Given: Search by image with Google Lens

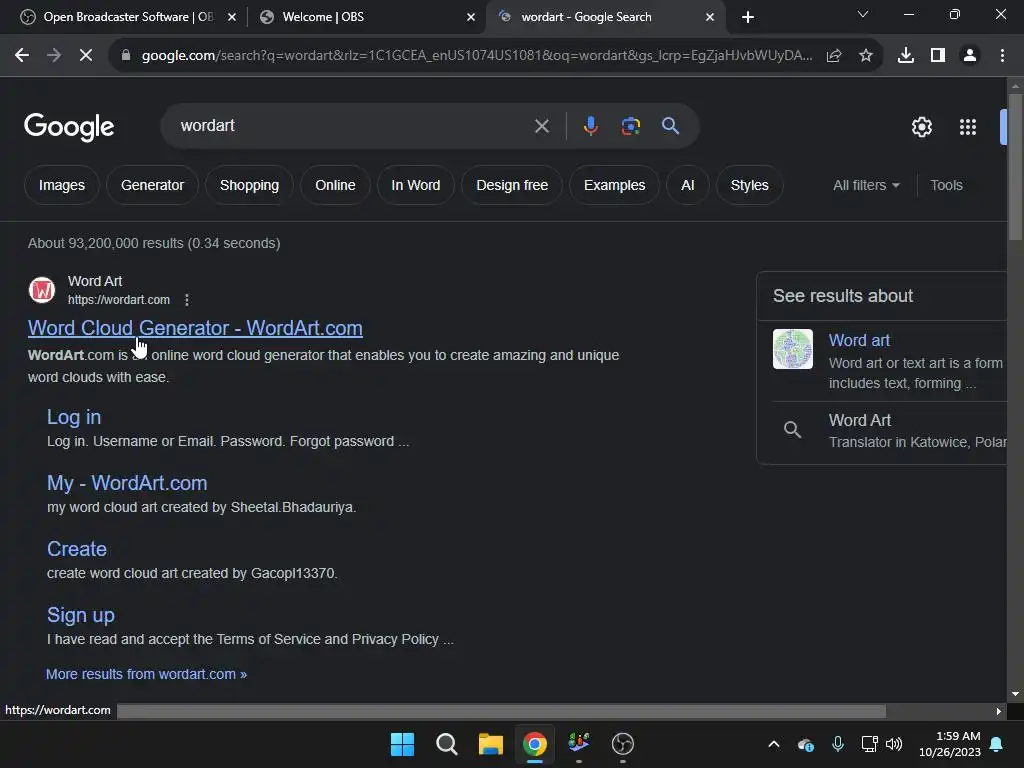Looking at the screenshot, I should 630,126.
